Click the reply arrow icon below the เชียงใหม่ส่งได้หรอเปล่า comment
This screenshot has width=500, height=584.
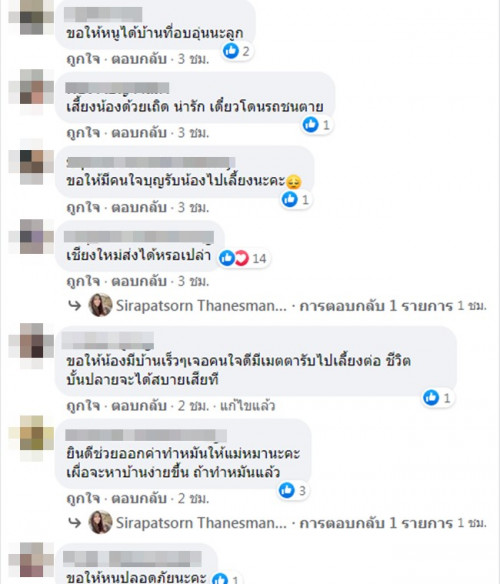click(75, 305)
